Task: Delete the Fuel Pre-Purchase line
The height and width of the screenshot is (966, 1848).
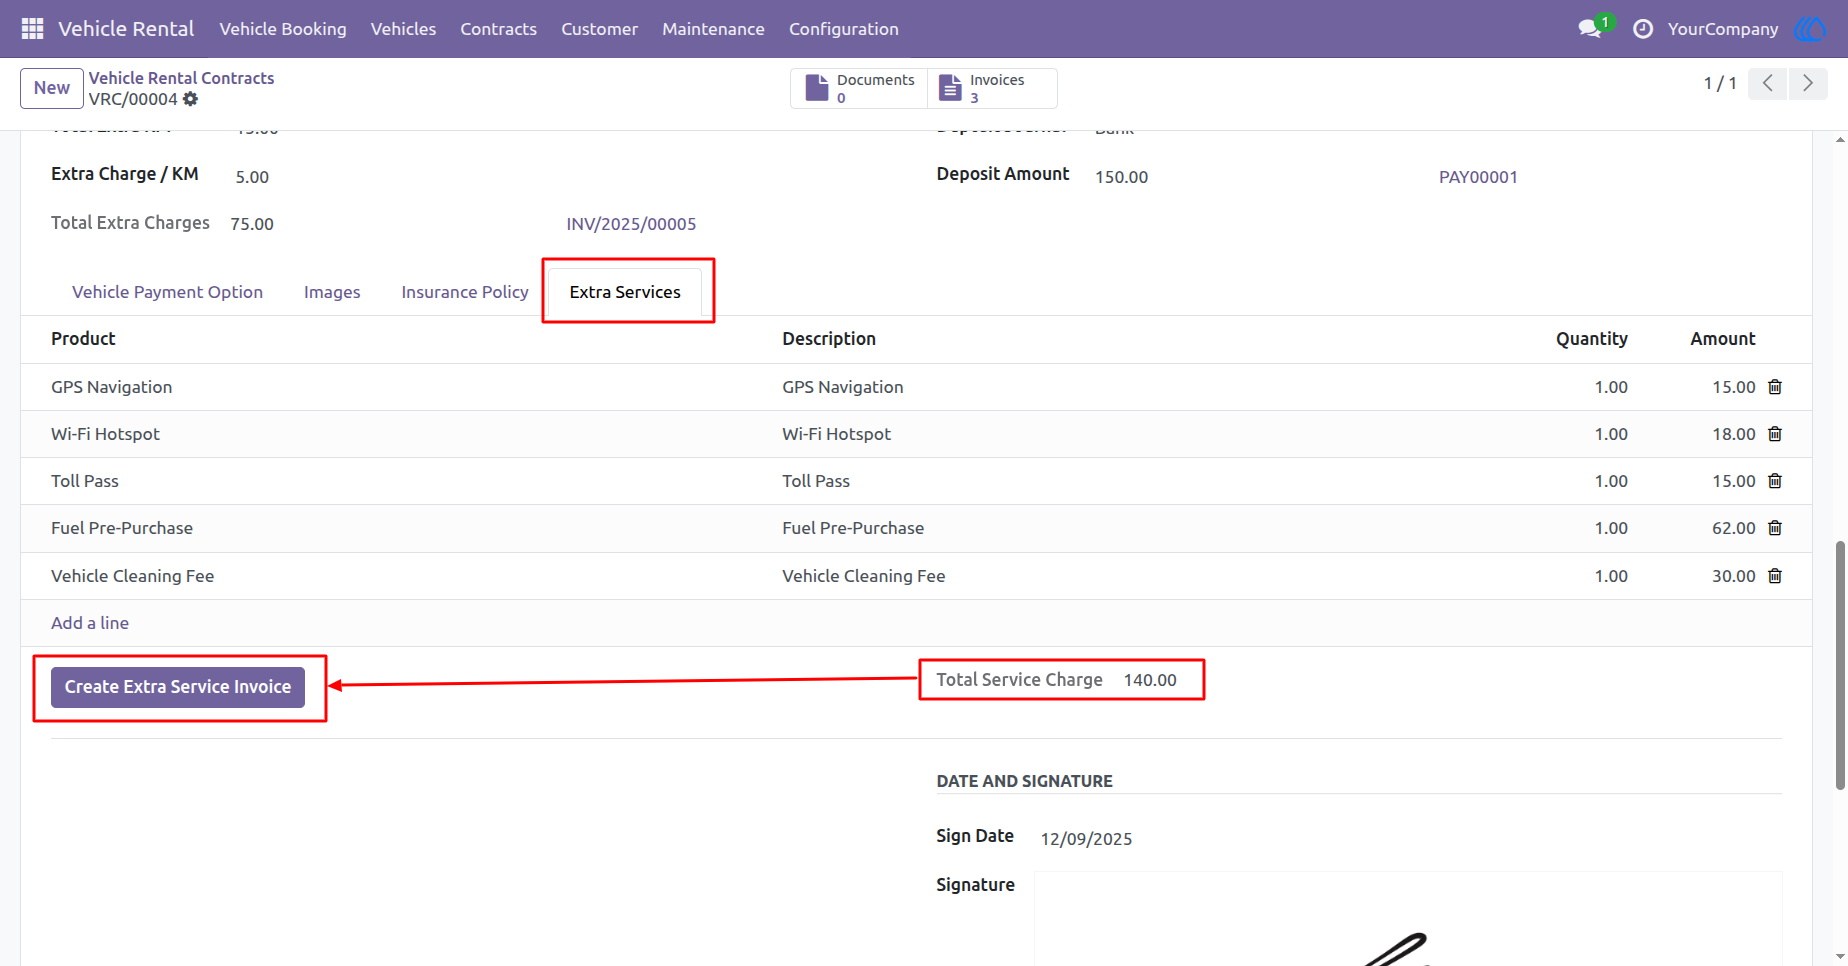Action: tap(1775, 528)
